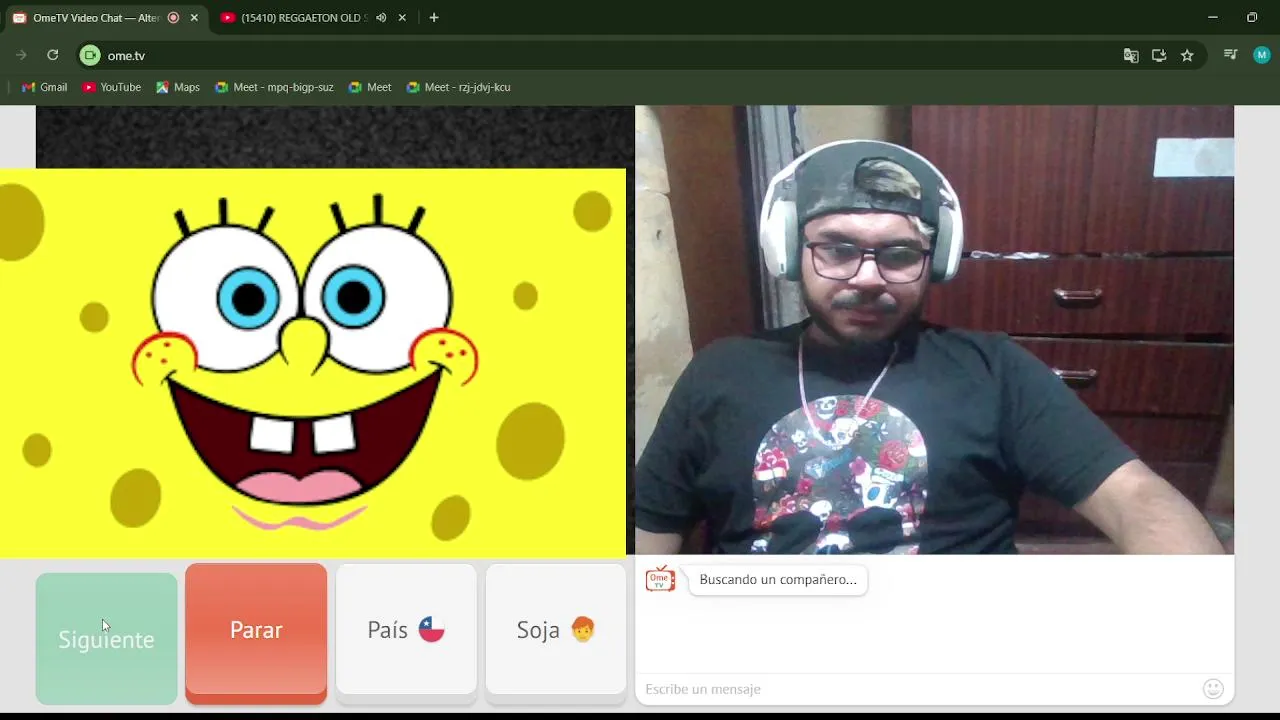Image resolution: width=1280 pixels, height=720 pixels.
Task: Open the Soja gender selector
Action: 556,630
